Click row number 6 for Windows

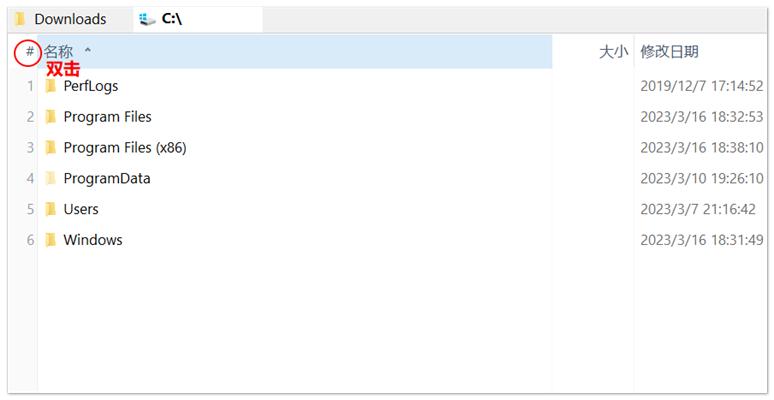click(30, 240)
